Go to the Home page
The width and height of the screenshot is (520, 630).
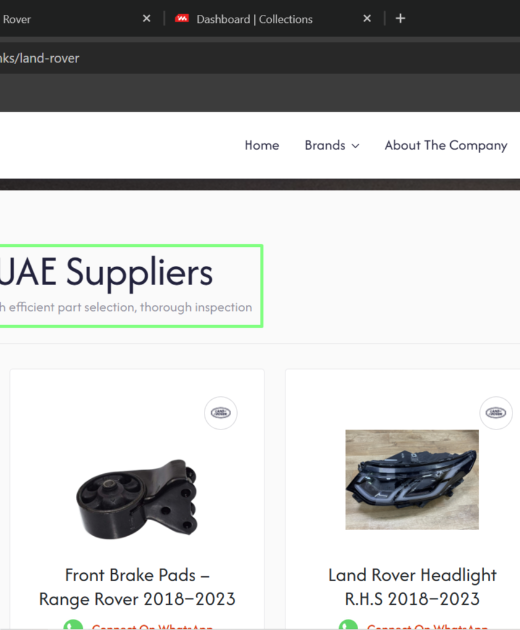(262, 145)
